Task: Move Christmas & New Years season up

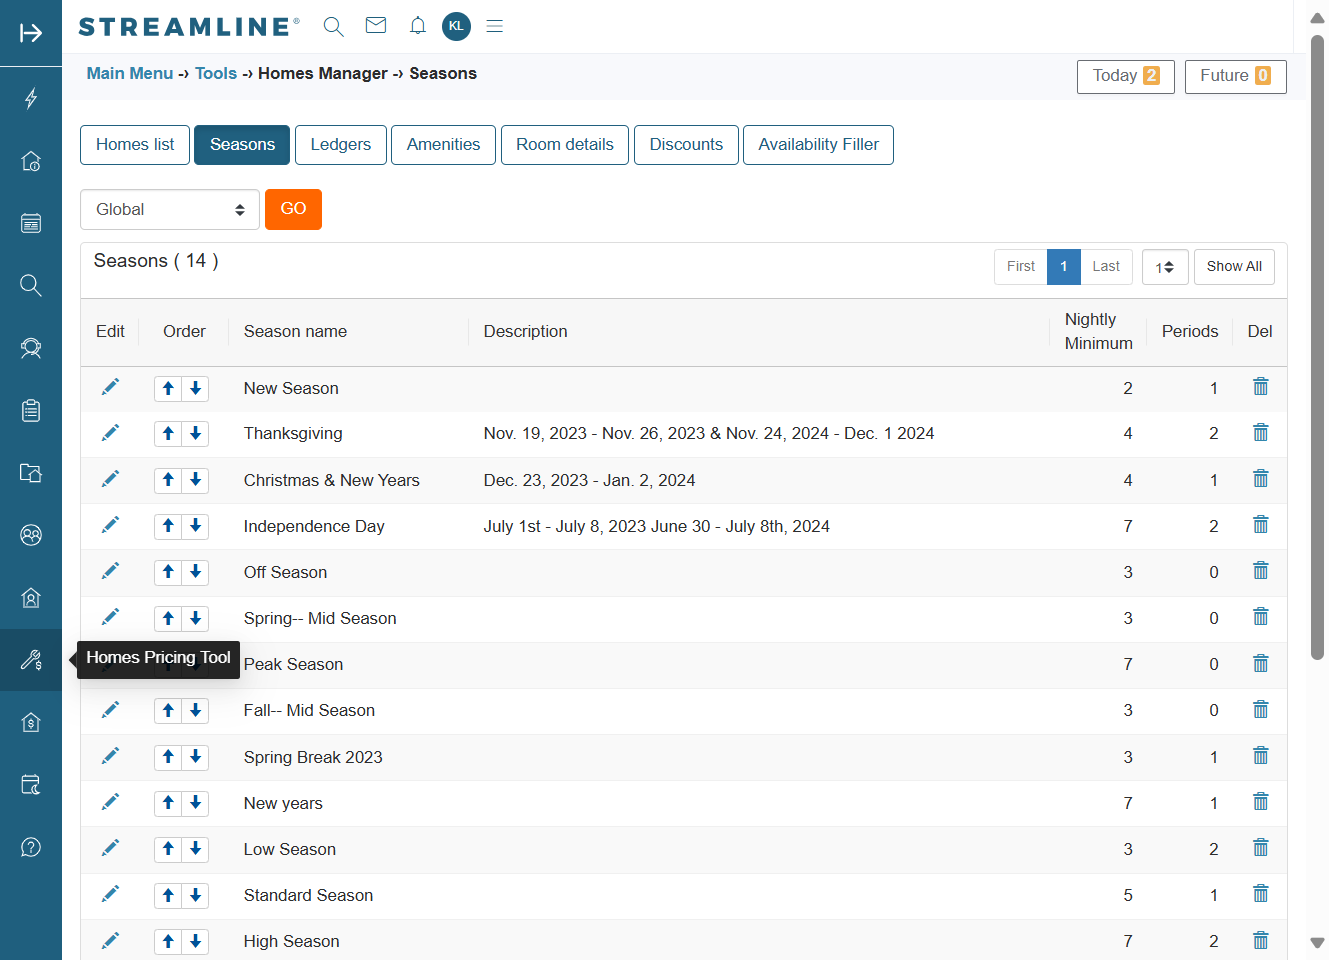Action: pos(168,480)
